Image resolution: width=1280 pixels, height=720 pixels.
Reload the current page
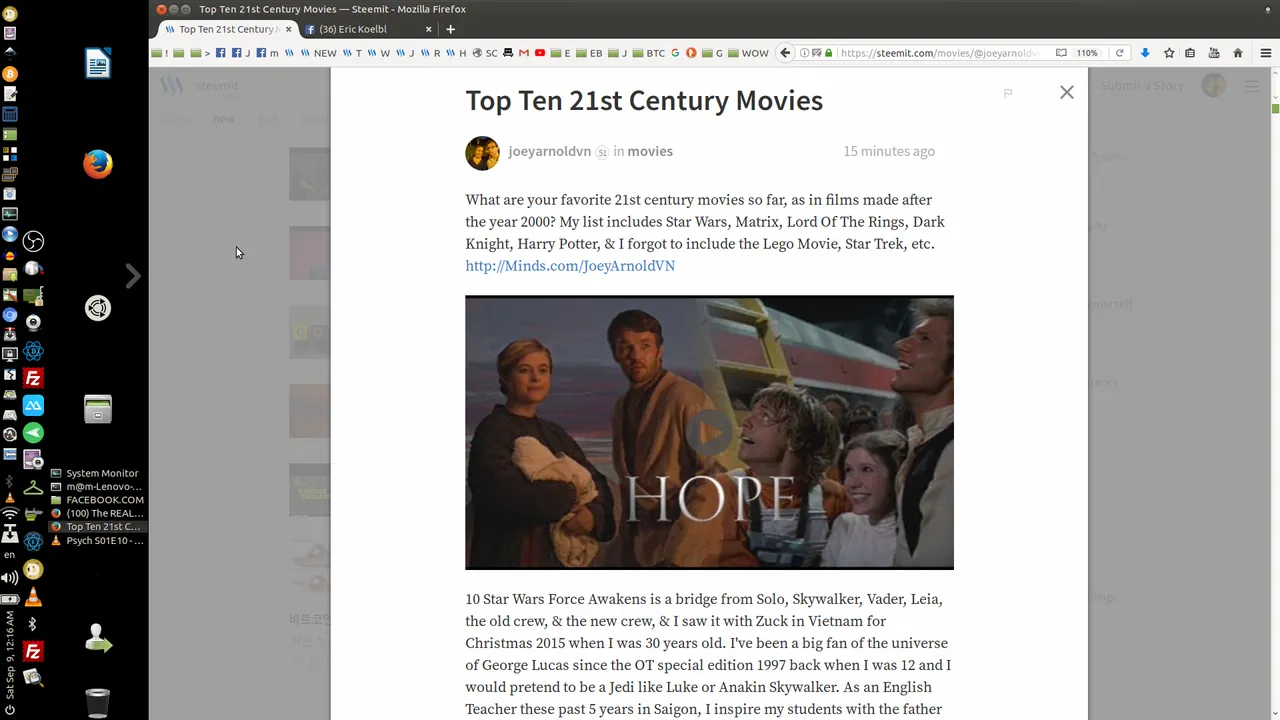tap(1119, 53)
